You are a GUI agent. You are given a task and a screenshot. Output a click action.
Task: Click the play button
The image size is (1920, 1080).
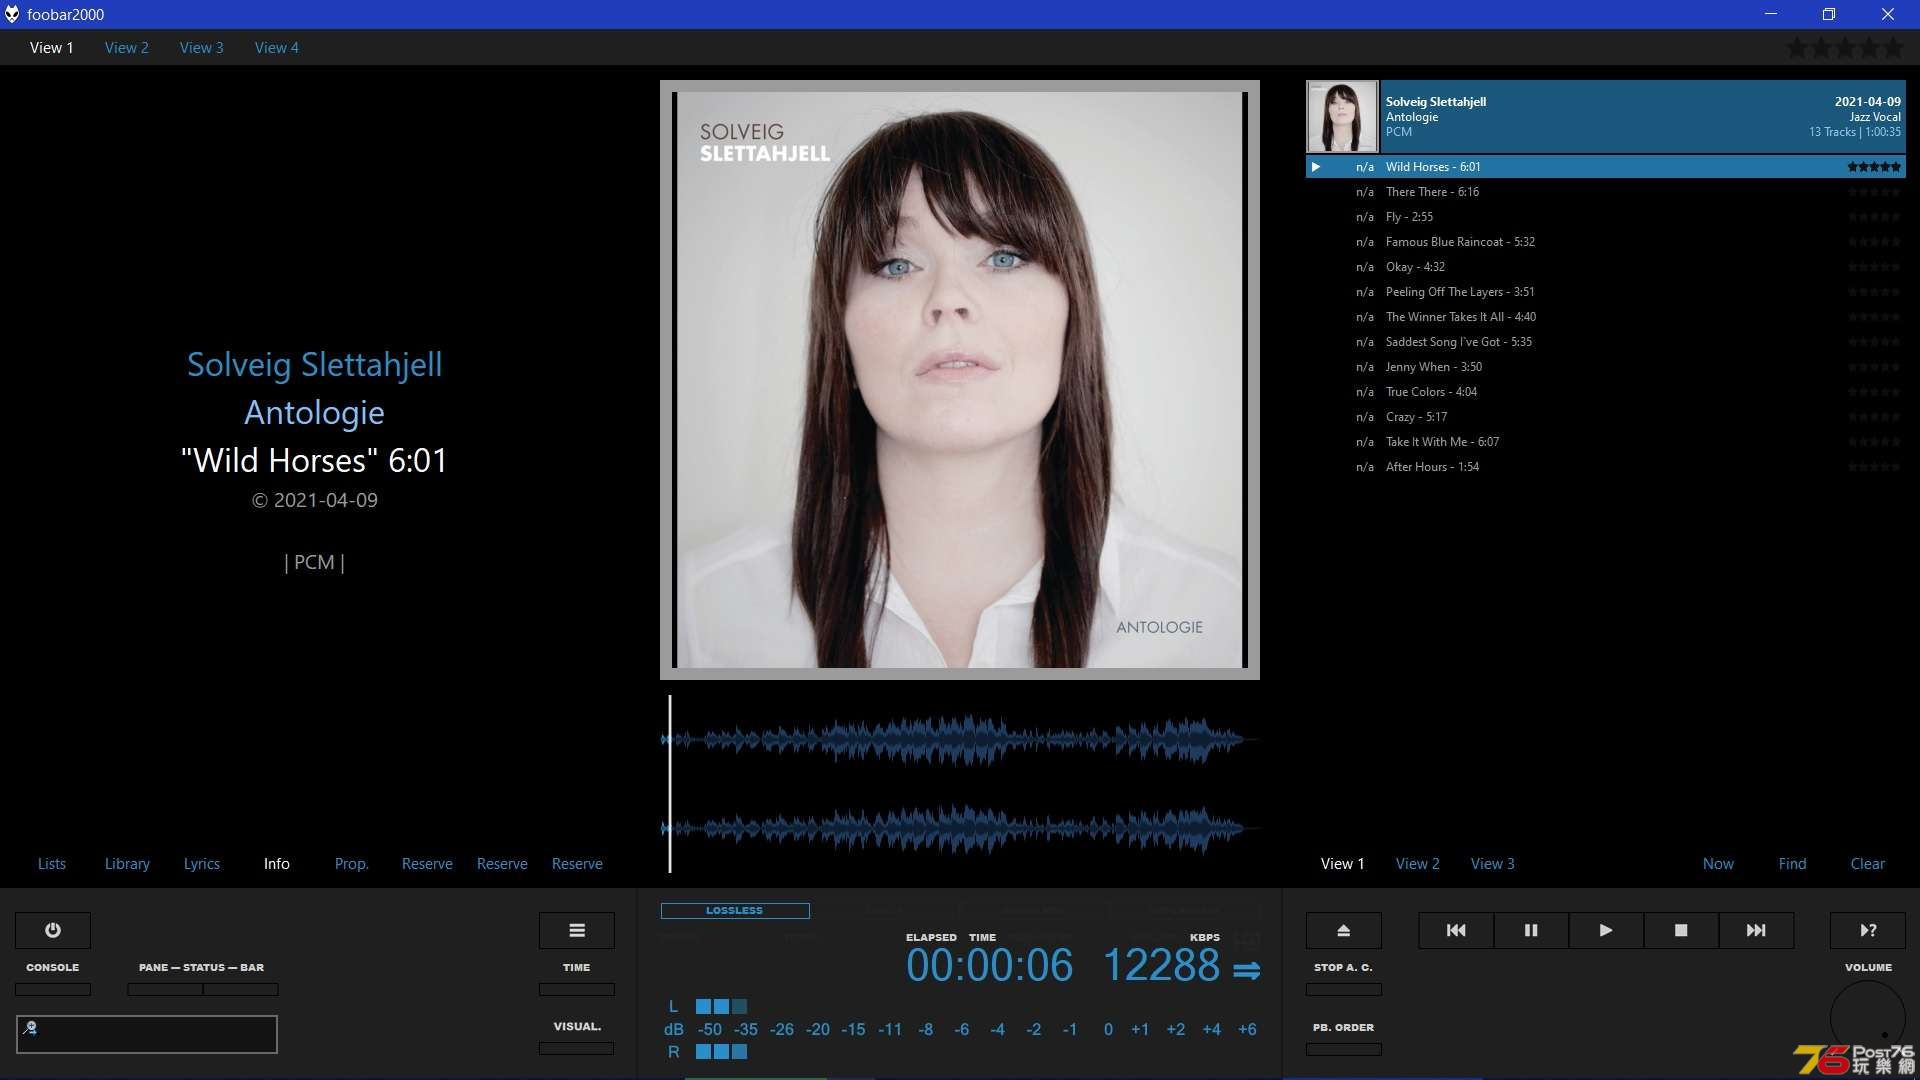(1606, 930)
